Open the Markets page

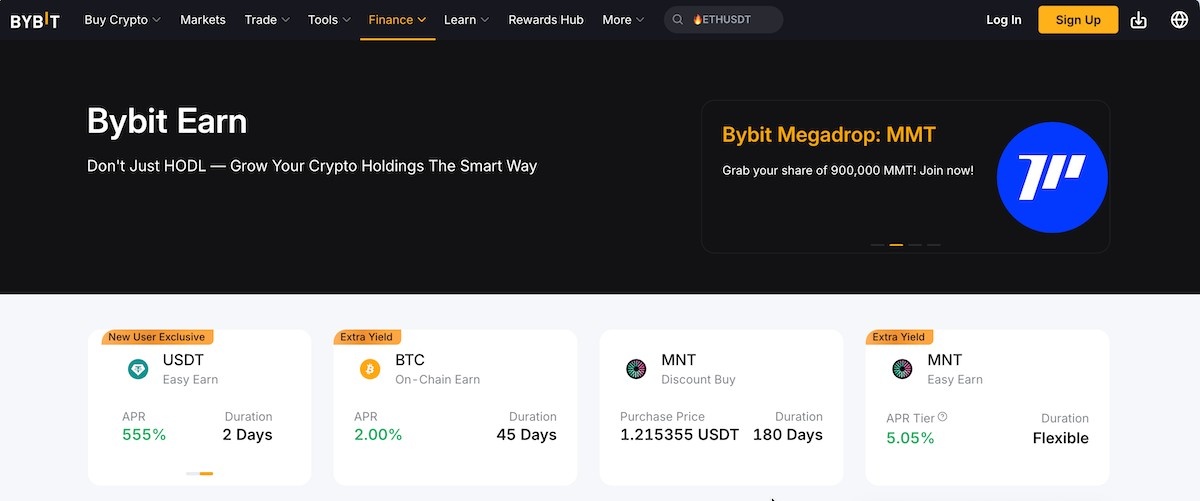[203, 20]
